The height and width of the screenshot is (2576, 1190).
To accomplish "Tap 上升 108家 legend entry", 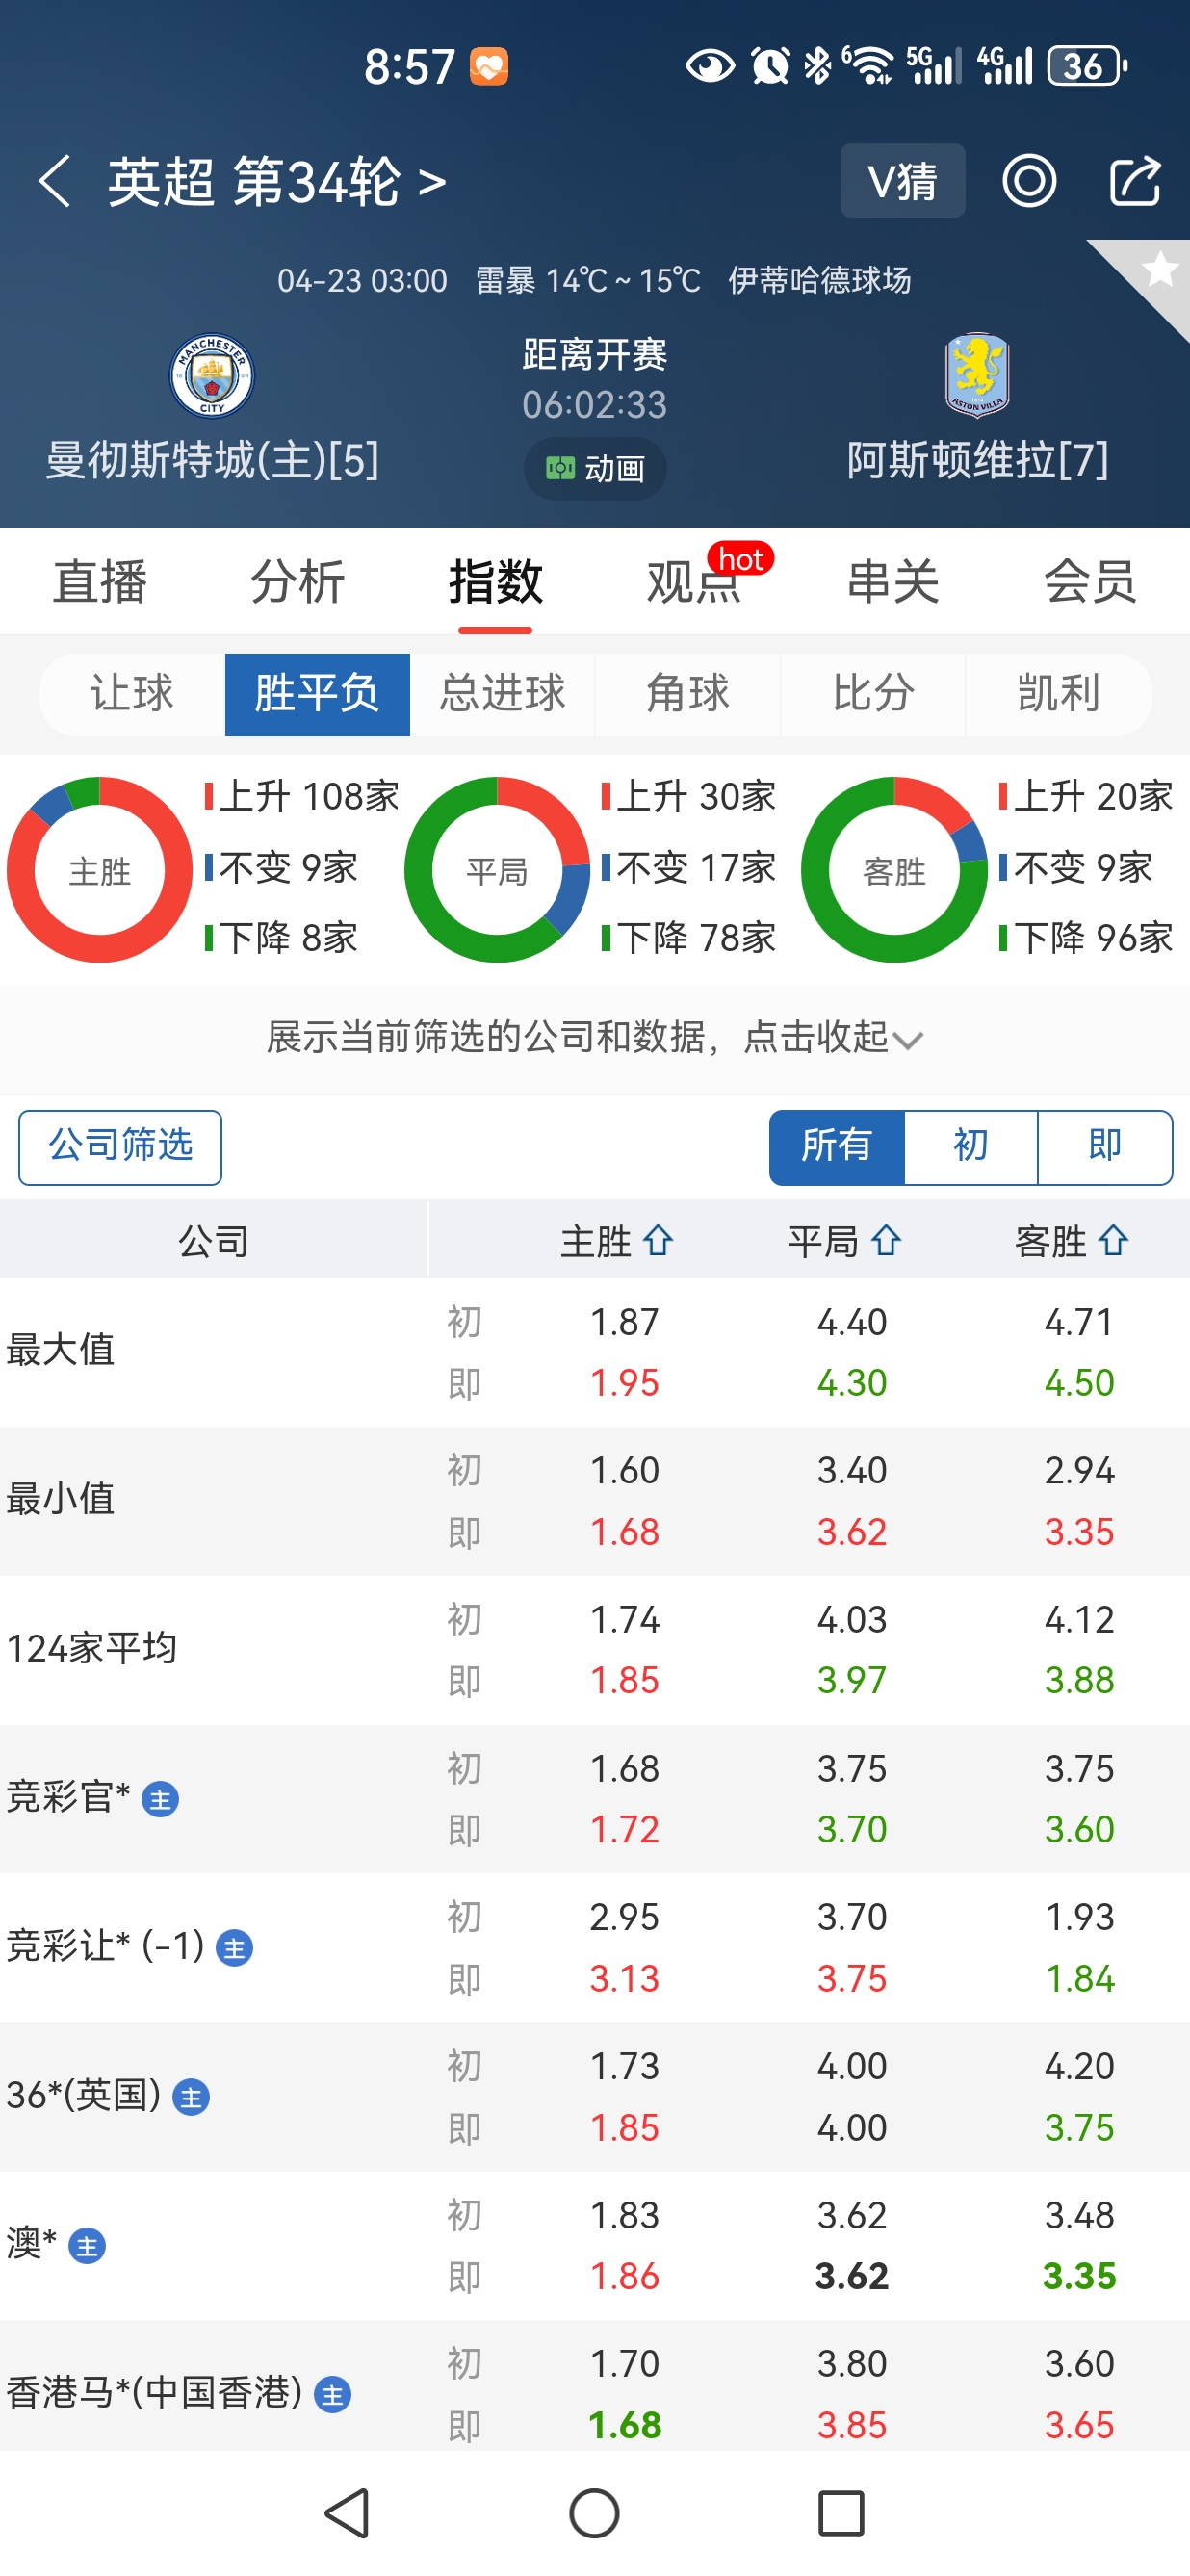I will tap(302, 797).
